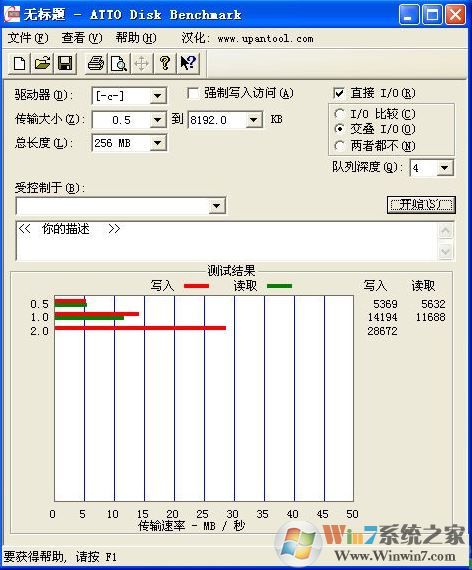
Task: Open the 帮助(H) menu
Action: [x=136, y=38]
